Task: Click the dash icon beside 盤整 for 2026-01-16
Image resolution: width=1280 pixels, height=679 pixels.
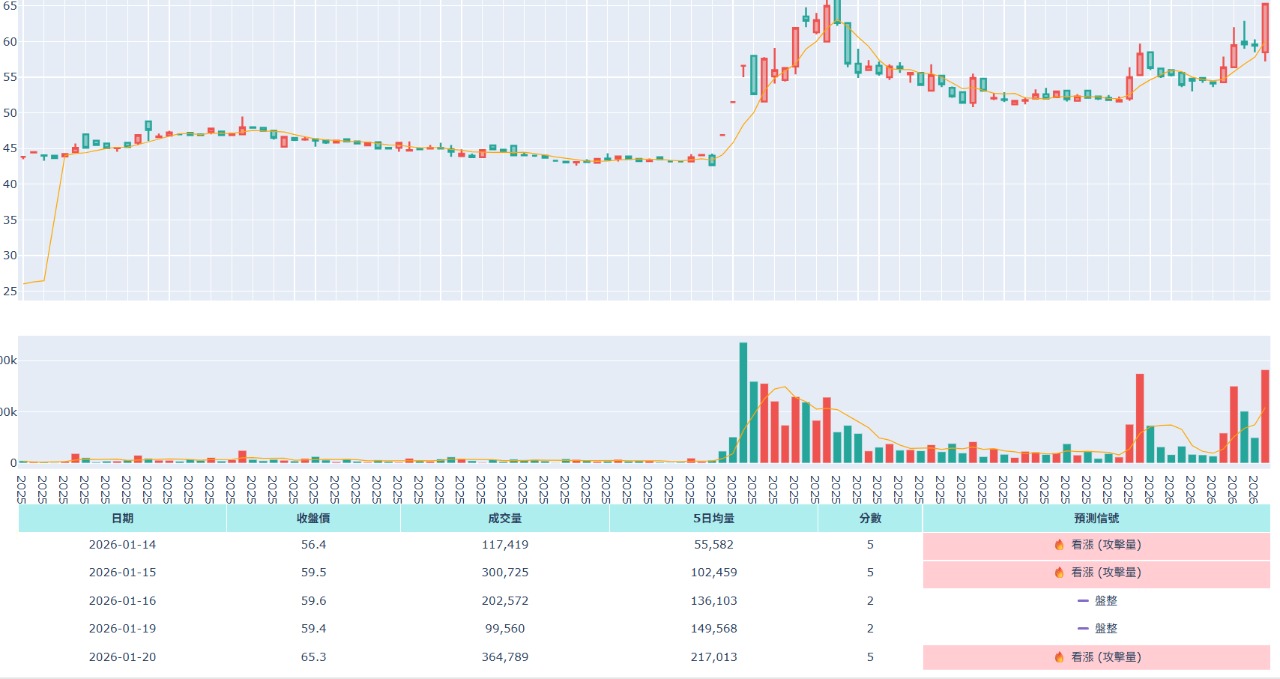Action: 1084,601
